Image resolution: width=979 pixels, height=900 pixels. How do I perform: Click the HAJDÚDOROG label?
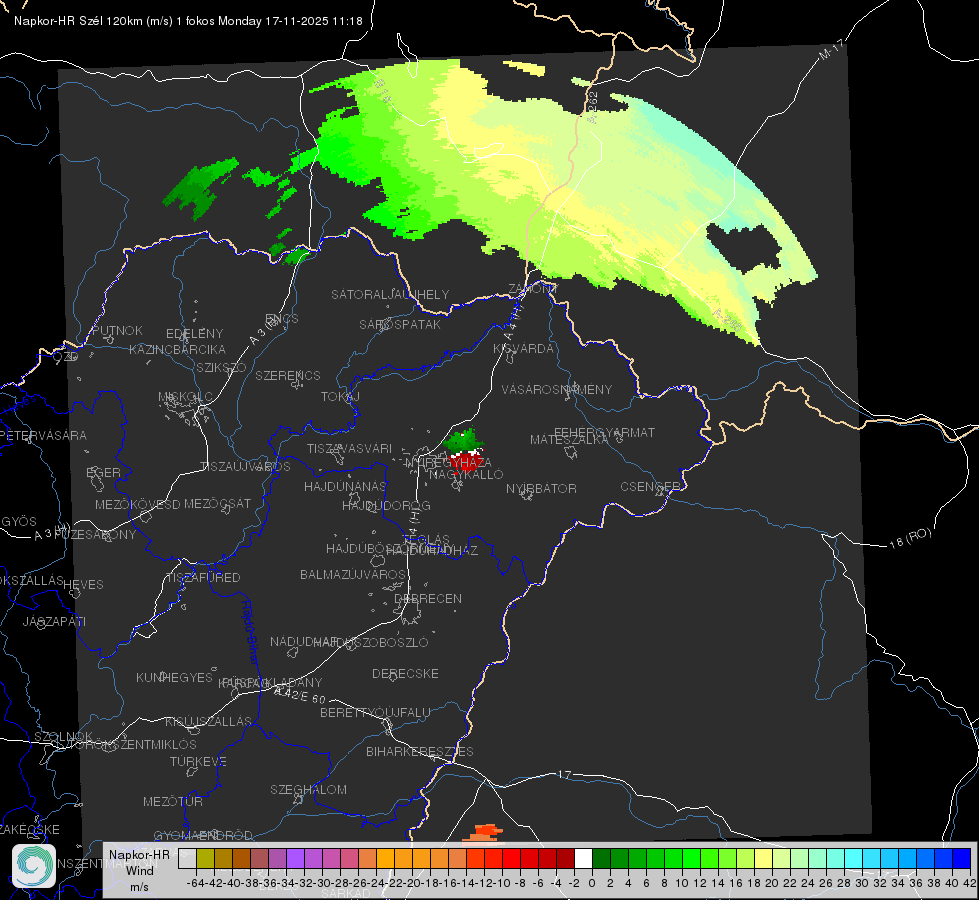(x=386, y=505)
